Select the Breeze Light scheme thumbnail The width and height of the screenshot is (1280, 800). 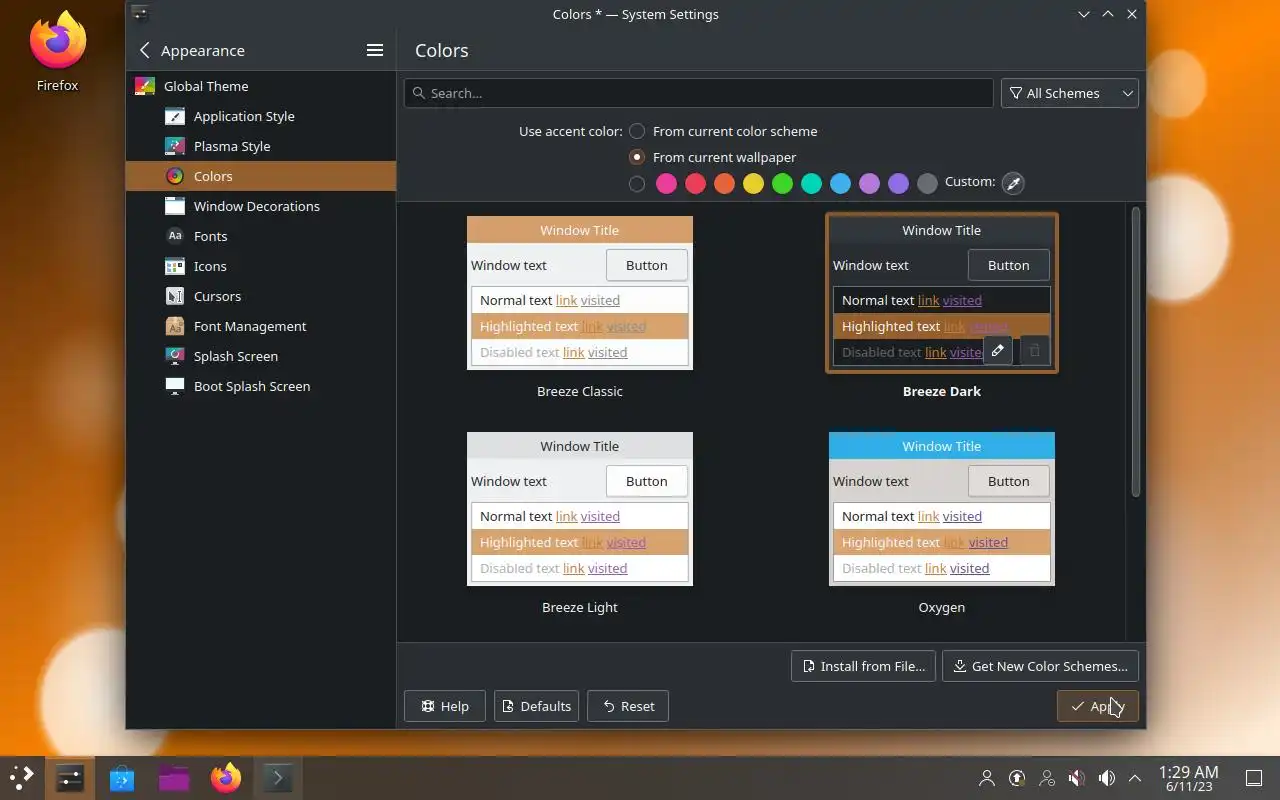[x=580, y=509]
